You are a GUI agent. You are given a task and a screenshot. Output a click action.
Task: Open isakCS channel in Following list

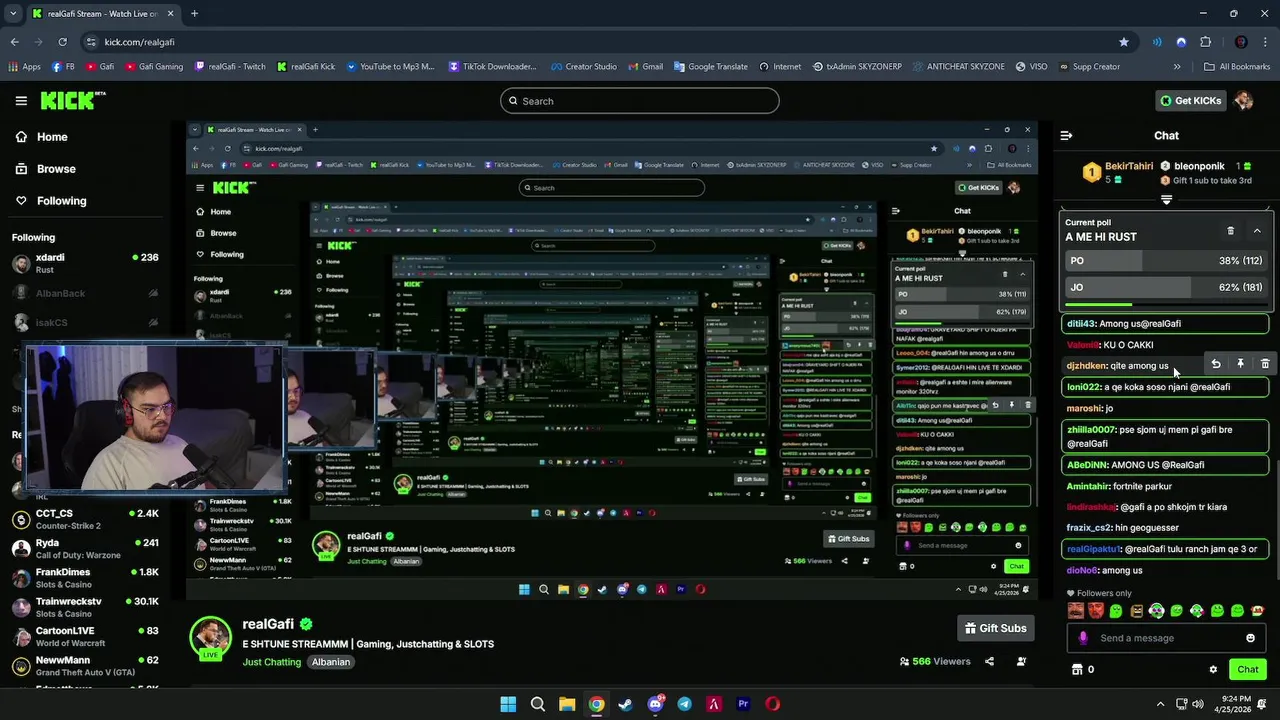pyautogui.click(x=85, y=322)
